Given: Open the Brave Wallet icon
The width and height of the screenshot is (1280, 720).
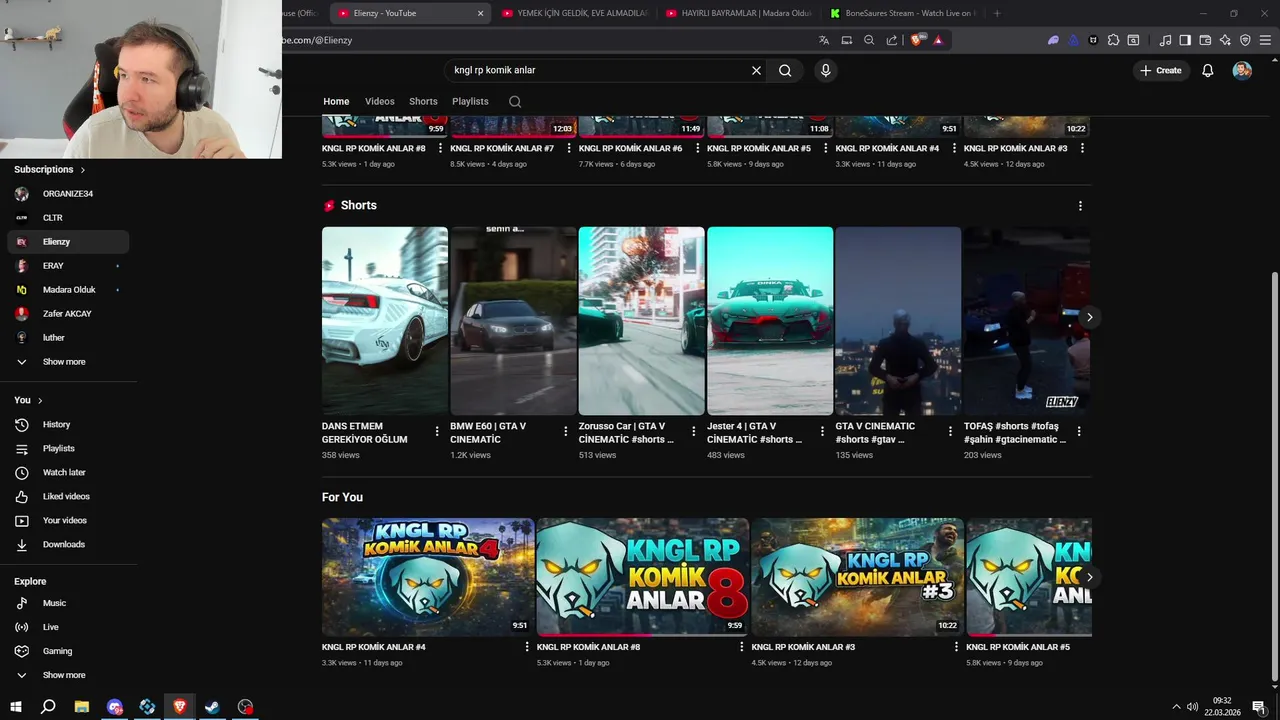Looking at the screenshot, I should [1205, 40].
